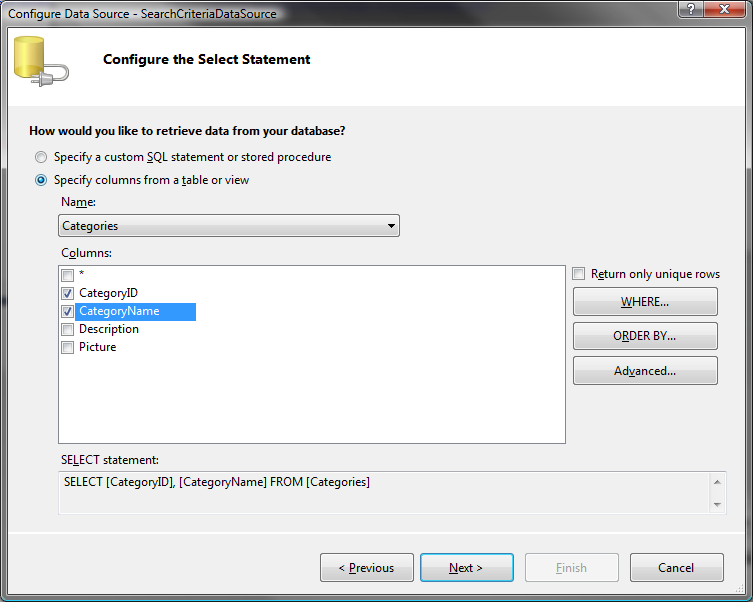Select Specify columns from table radio

point(41,180)
